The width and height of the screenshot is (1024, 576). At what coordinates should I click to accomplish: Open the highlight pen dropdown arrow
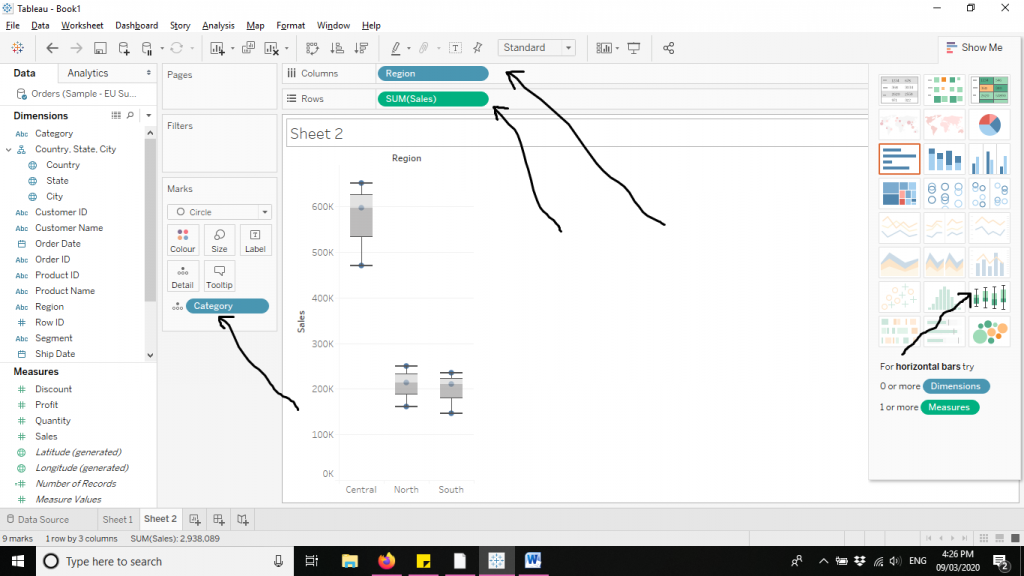(409, 48)
